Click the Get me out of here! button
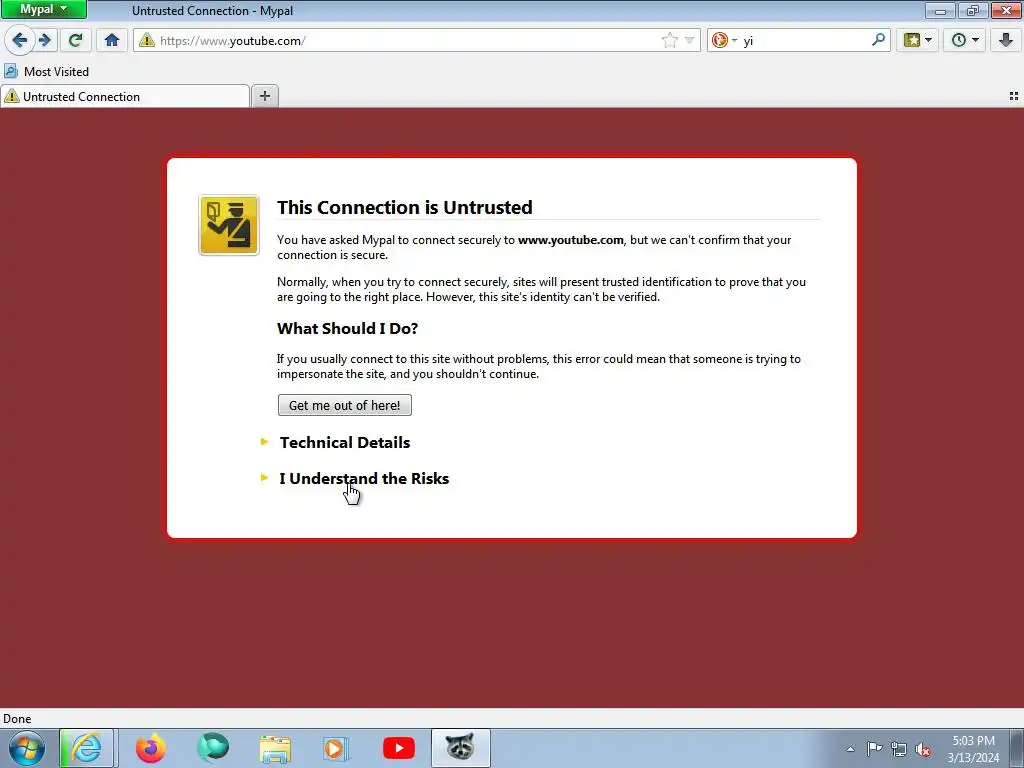This screenshot has height=768, width=1024. 345,405
